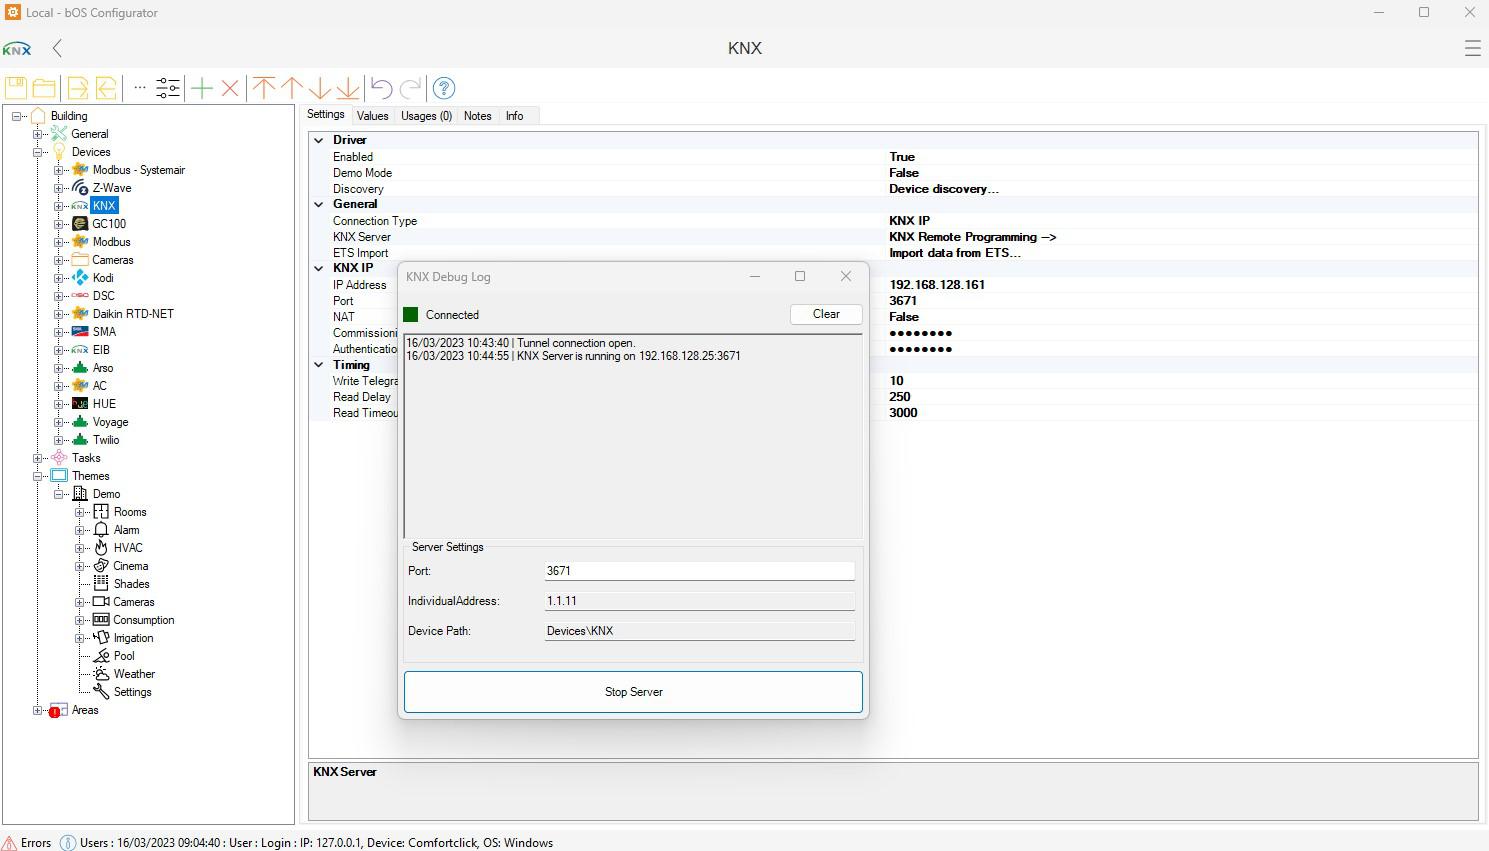
Task: Select the Irrigation theme item
Action: (x=133, y=638)
